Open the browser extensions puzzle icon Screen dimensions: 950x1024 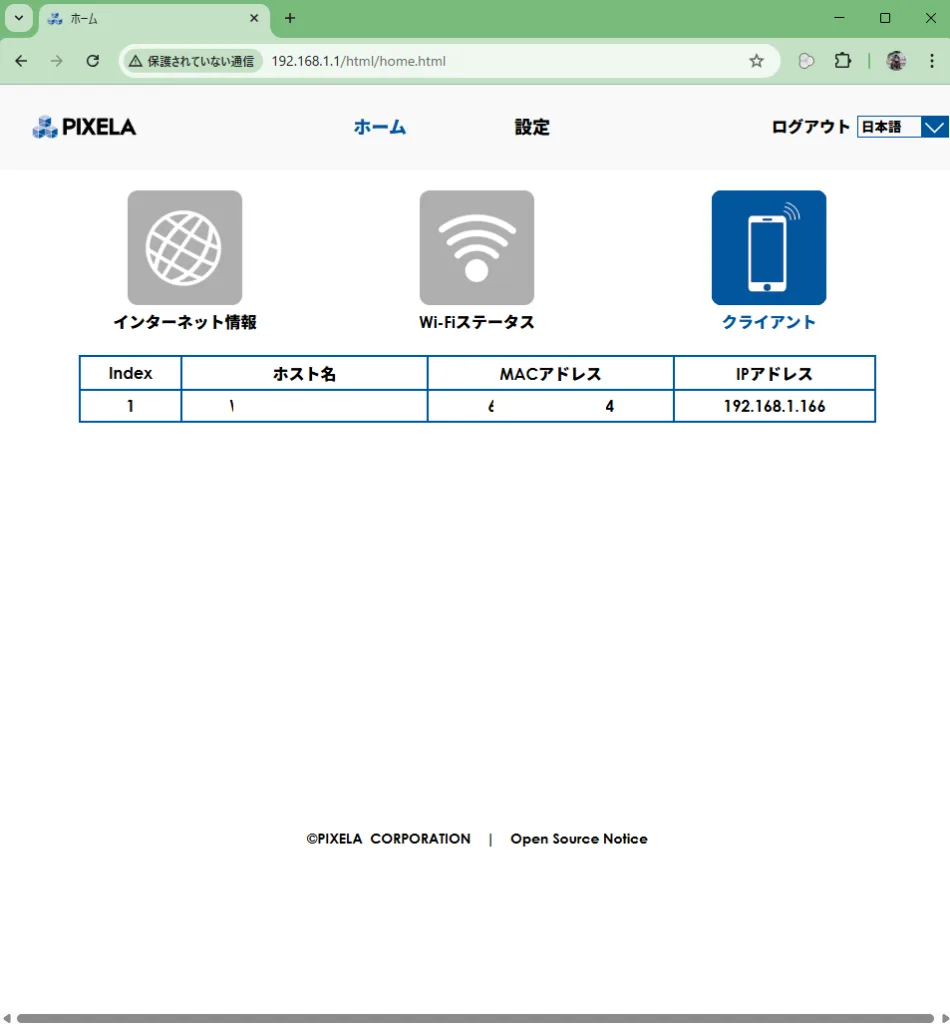point(843,61)
